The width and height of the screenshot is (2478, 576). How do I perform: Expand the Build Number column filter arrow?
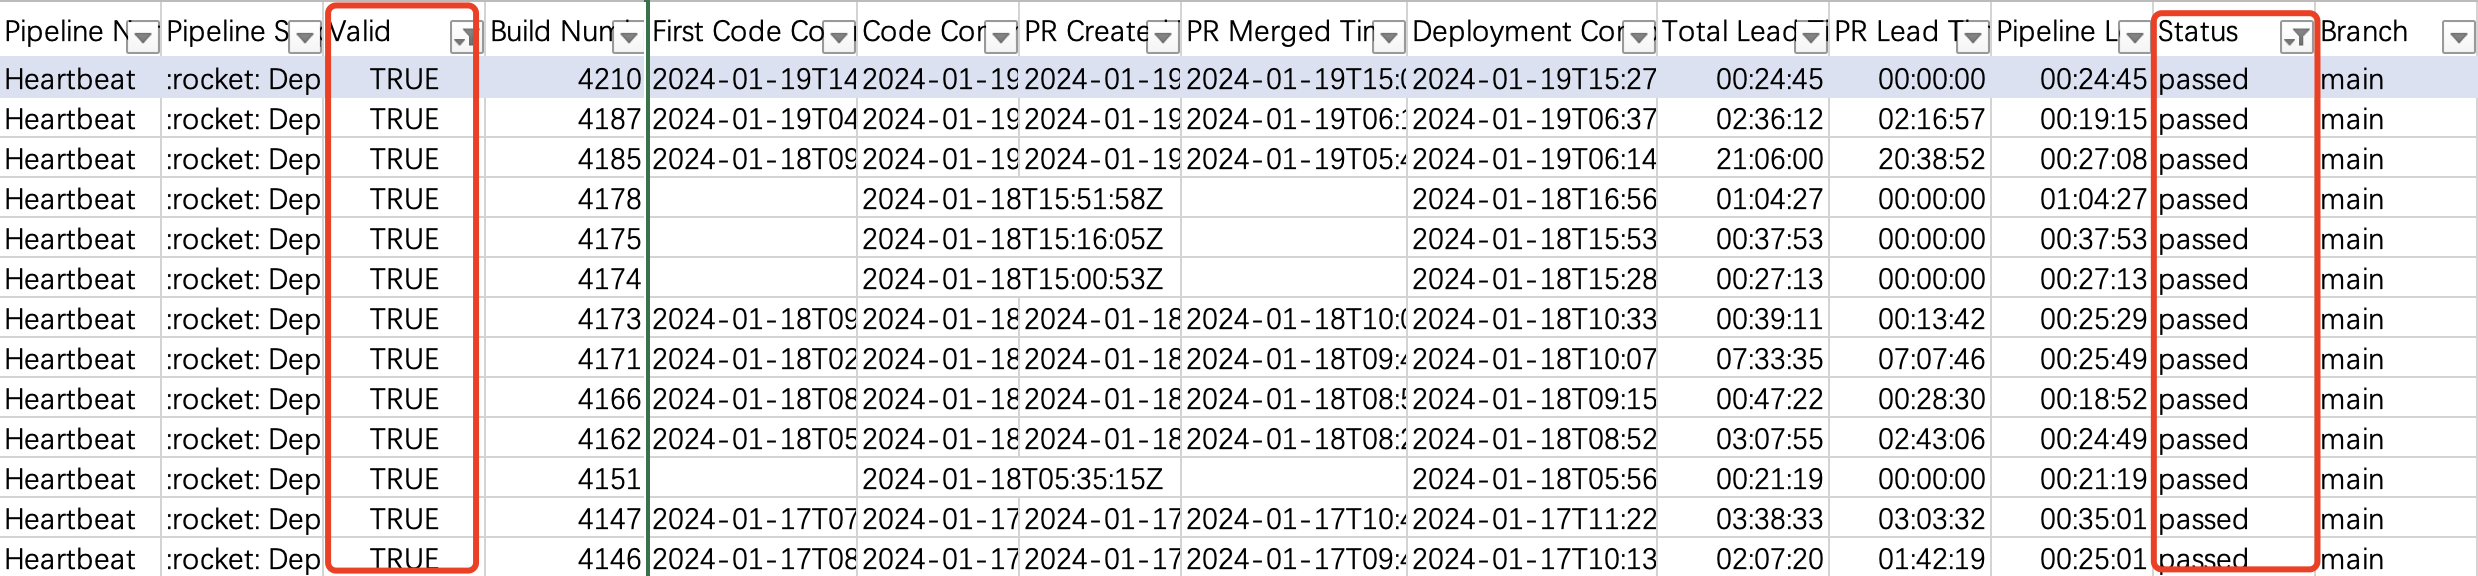coord(629,38)
